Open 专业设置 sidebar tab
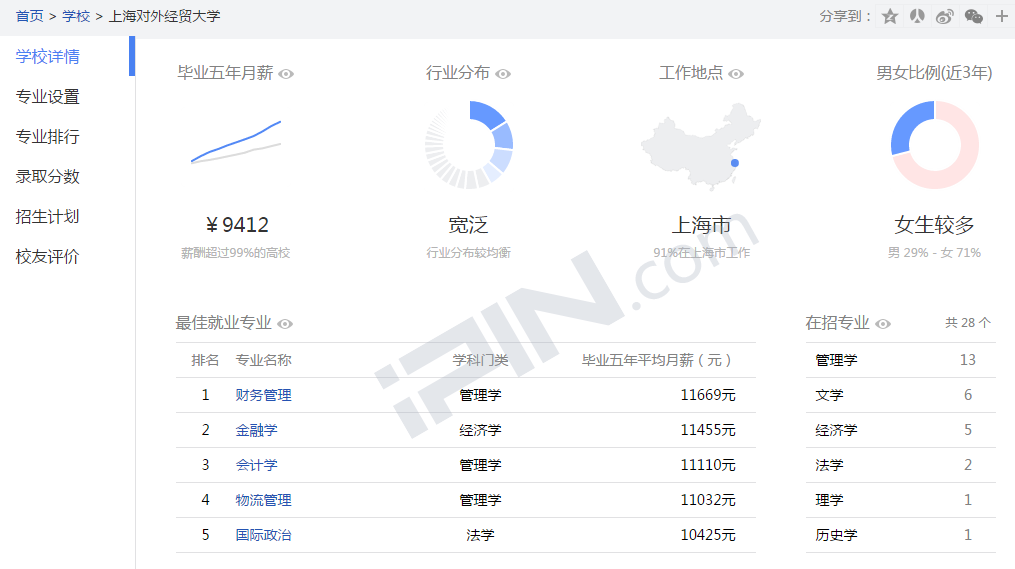Image resolution: width=1015 pixels, height=569 pixels. (48, 96)
